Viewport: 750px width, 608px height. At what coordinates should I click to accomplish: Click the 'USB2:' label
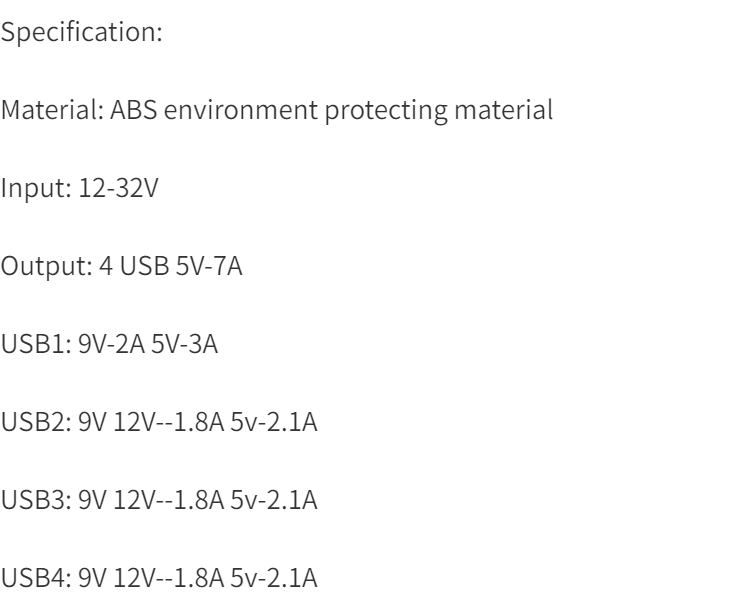[x=36, y=422]
